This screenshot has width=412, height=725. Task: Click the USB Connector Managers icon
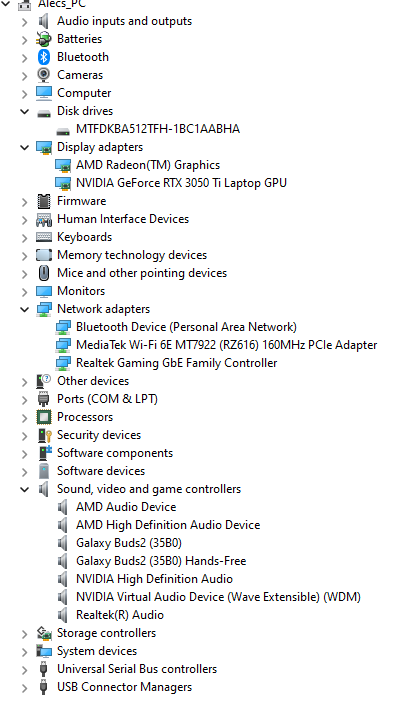click(43, 688)
